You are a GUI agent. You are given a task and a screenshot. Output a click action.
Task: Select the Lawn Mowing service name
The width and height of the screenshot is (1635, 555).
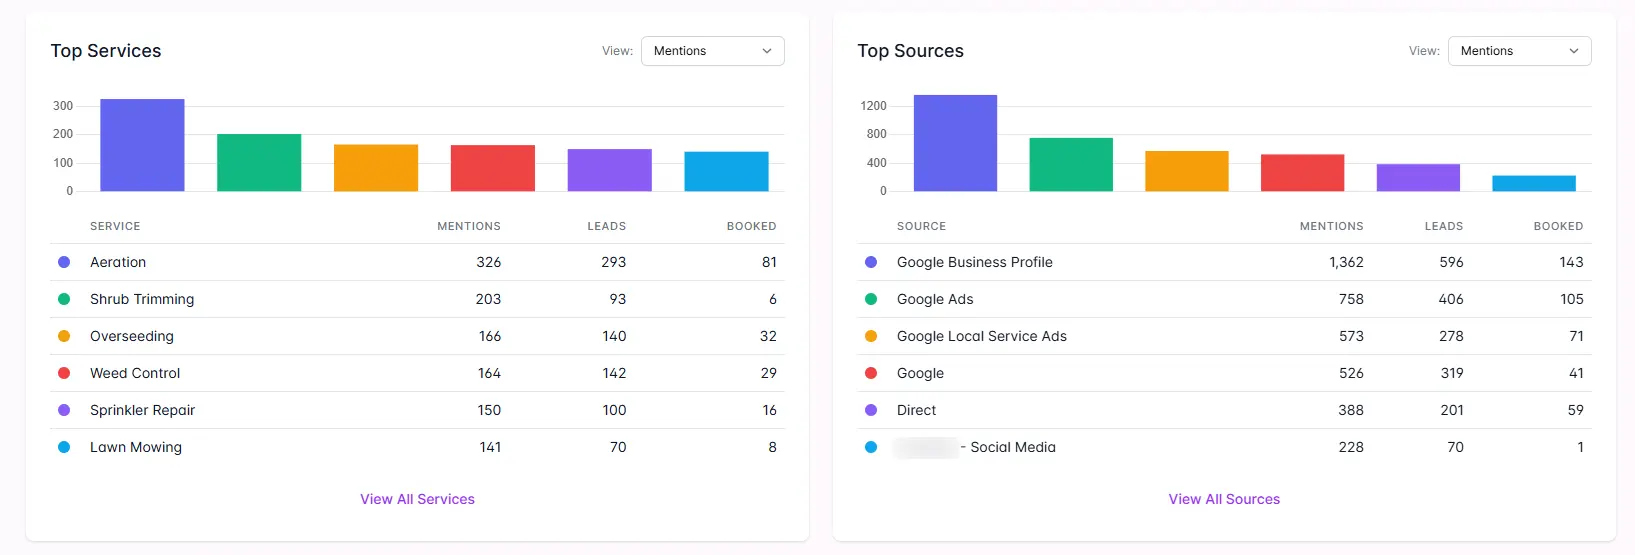(136, 447)
